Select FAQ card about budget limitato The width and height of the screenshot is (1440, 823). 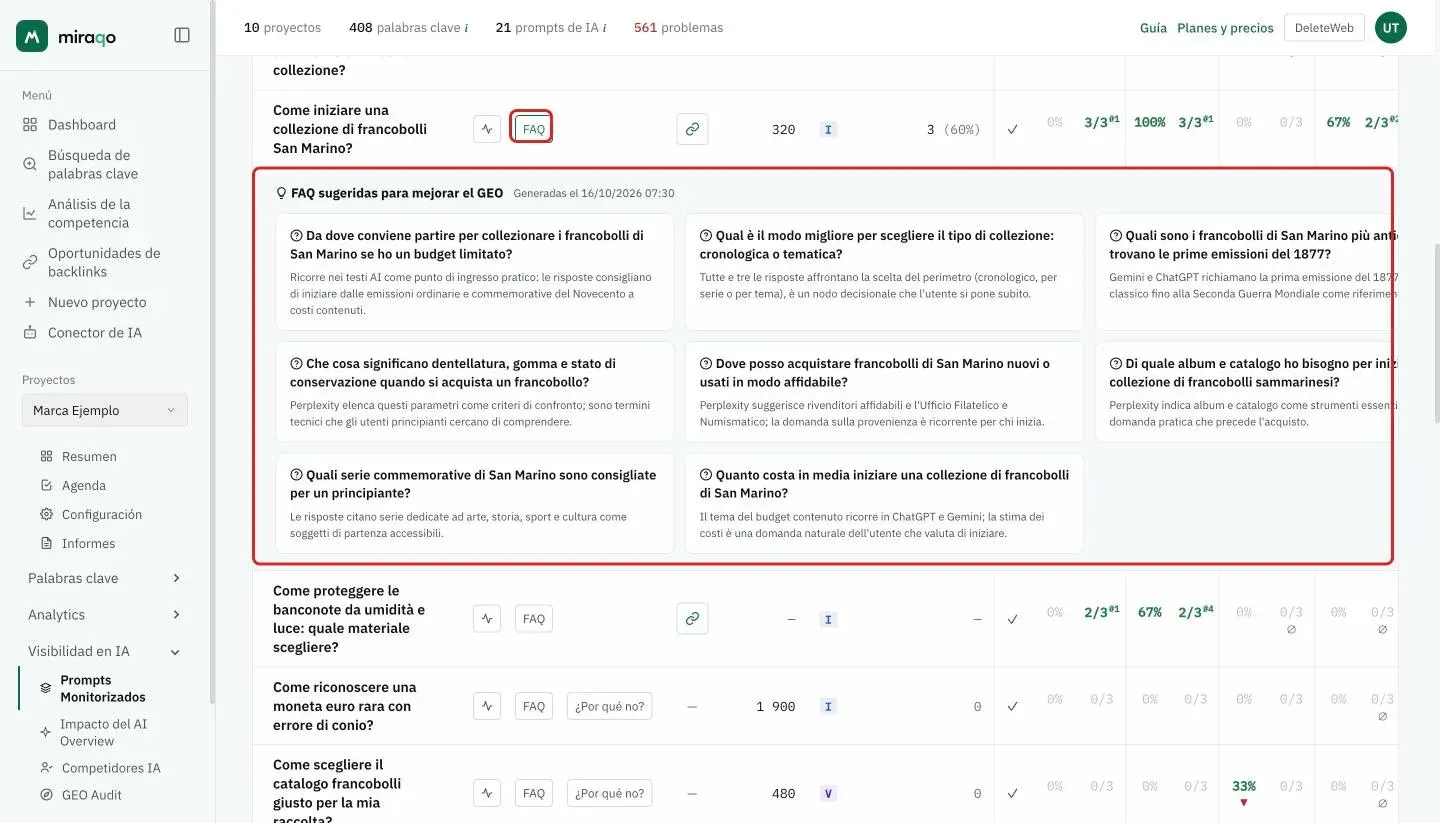pyautogui.click(x=475, y=272)
